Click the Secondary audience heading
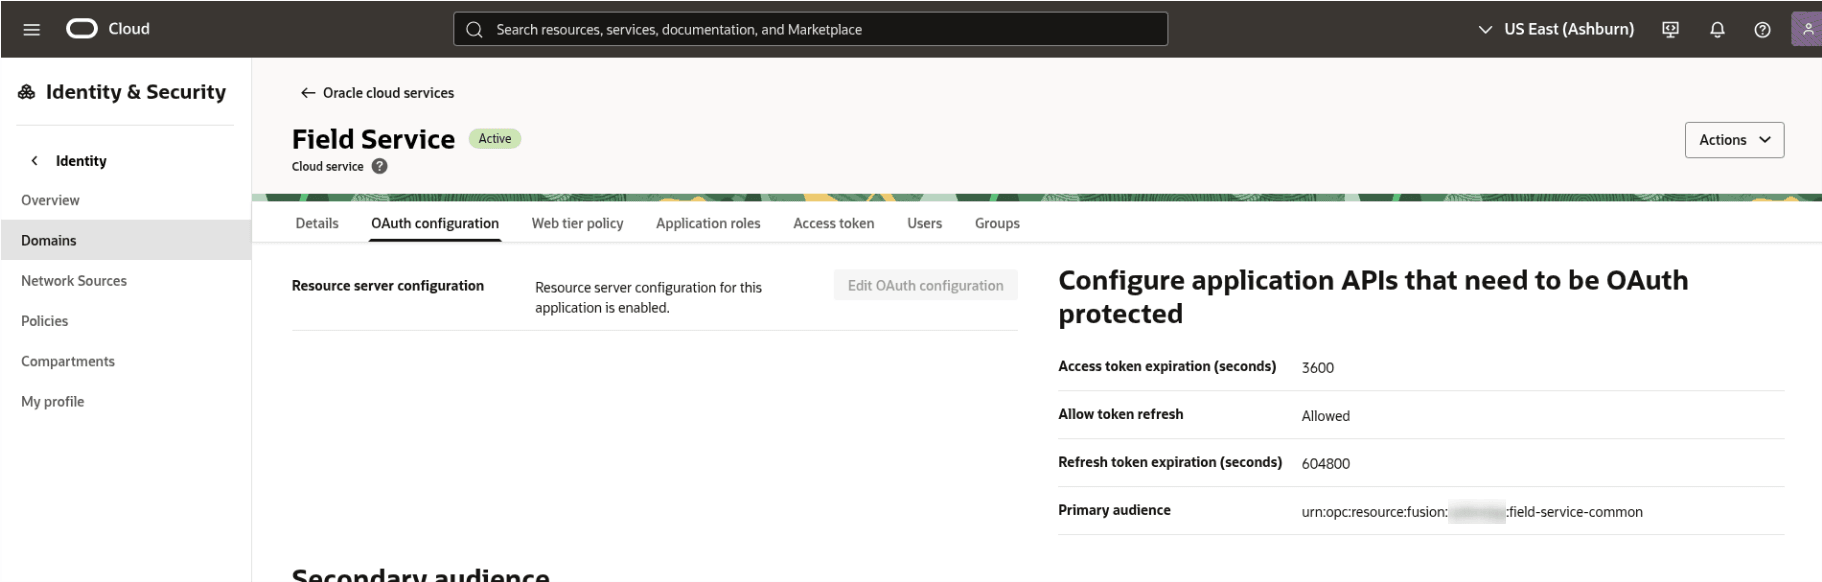 click(420, 574)
